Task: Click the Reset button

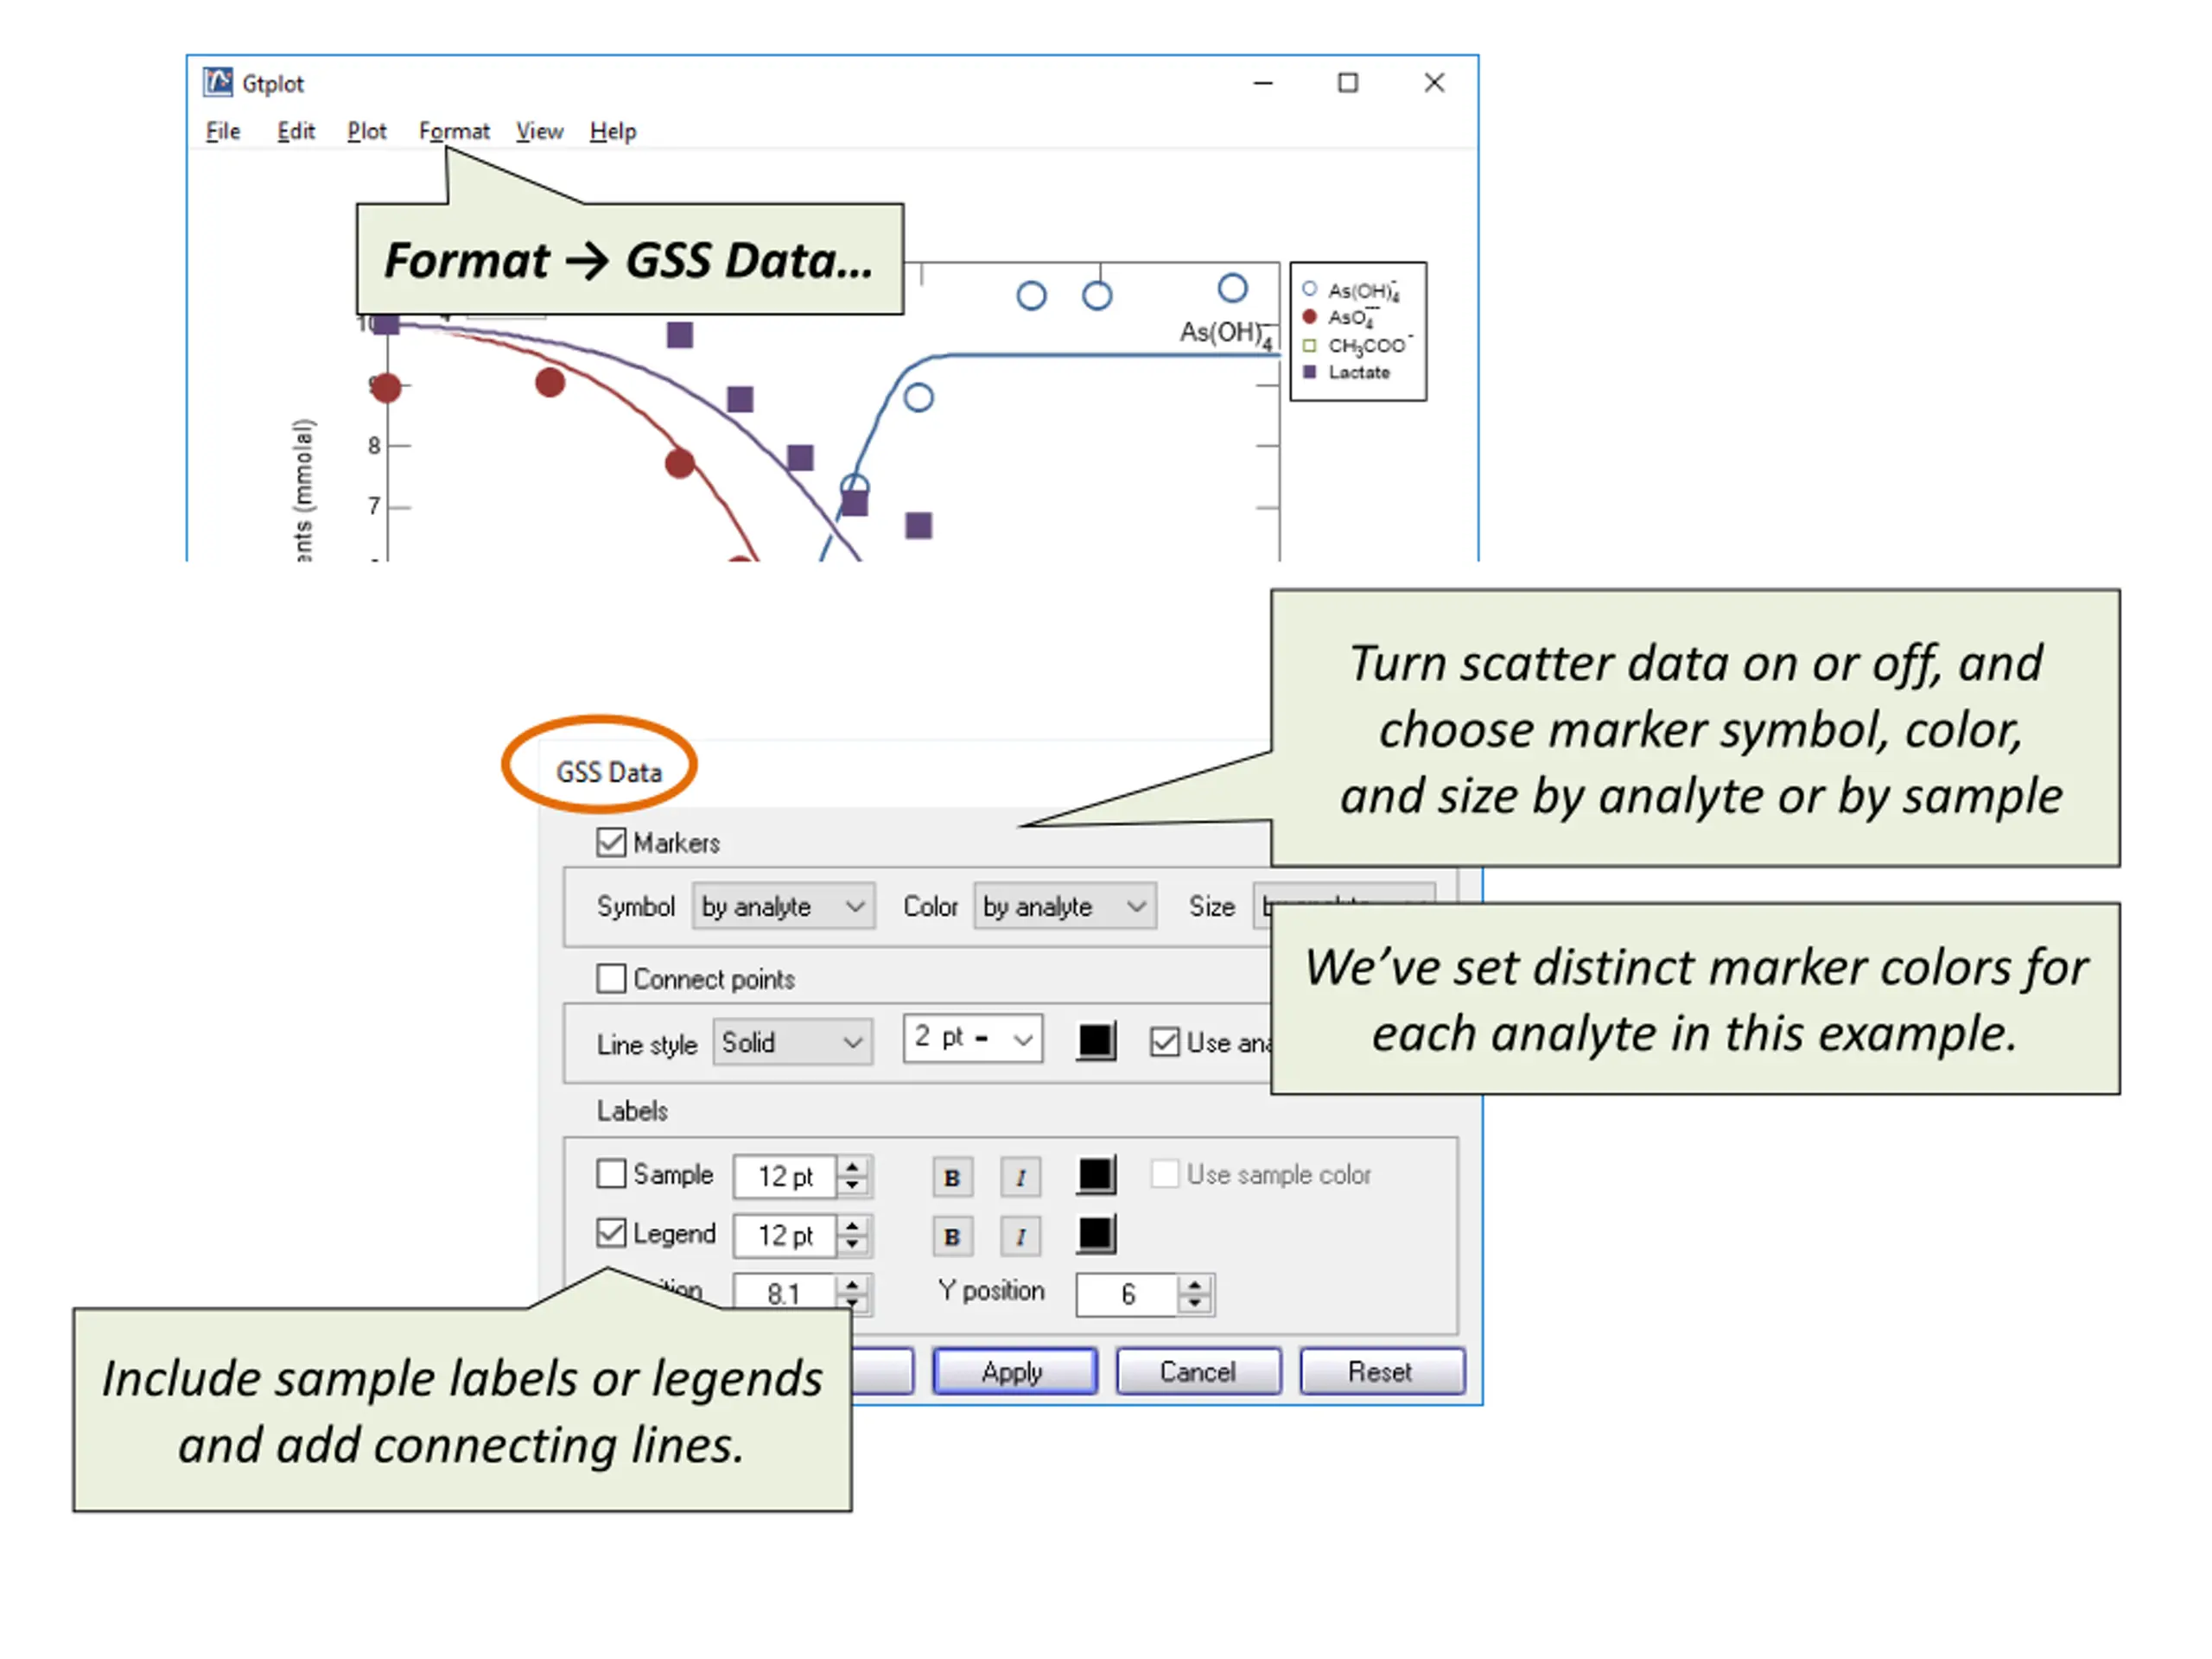Action: 1381,1371
